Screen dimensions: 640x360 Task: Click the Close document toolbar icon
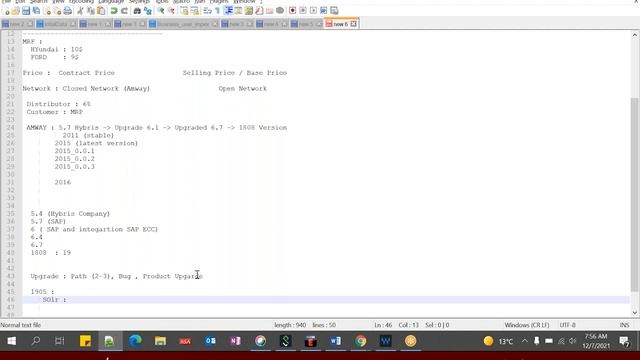(47, 11)
